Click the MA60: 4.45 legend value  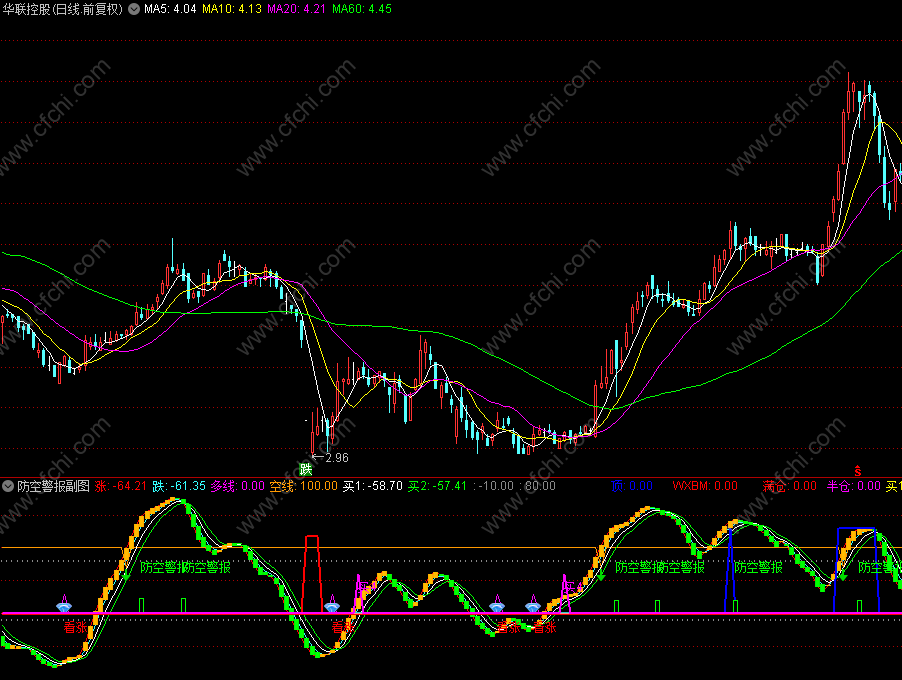coord(362,9)
